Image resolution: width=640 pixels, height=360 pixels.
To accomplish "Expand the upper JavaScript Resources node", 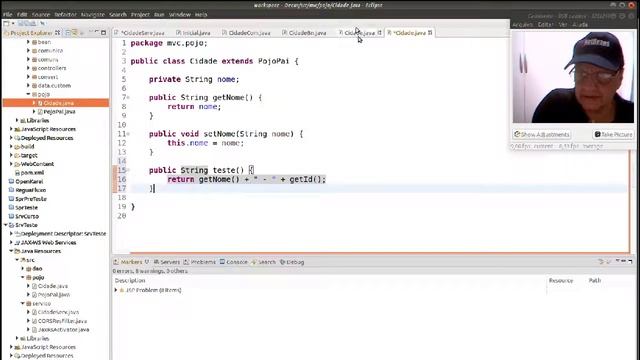I will (11, 129).
